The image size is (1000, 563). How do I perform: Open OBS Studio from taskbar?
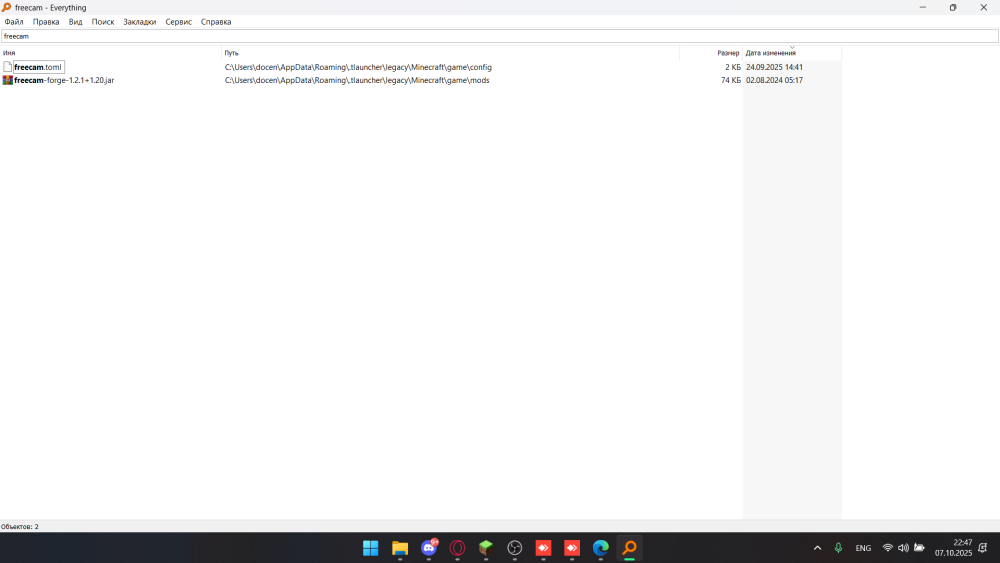pos(515,548)
